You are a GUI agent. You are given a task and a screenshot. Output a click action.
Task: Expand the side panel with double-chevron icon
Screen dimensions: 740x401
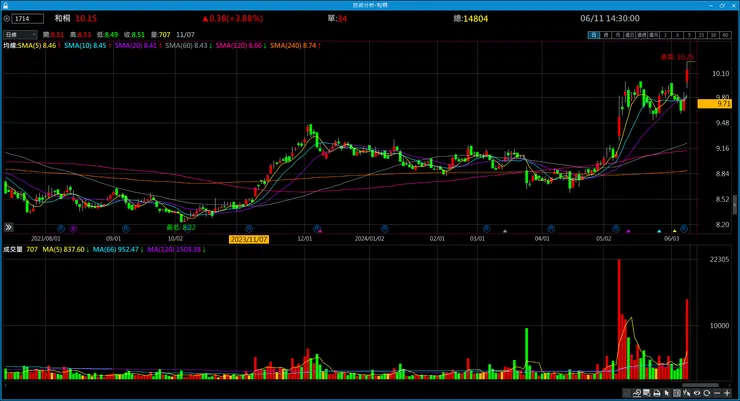pos(8,227)
